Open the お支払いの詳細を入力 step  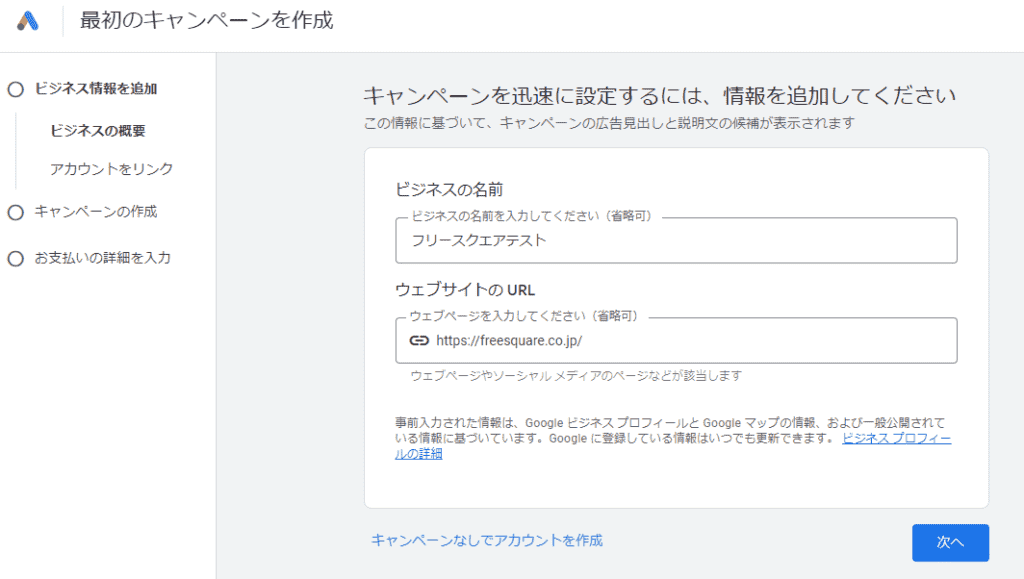(102, 258)
